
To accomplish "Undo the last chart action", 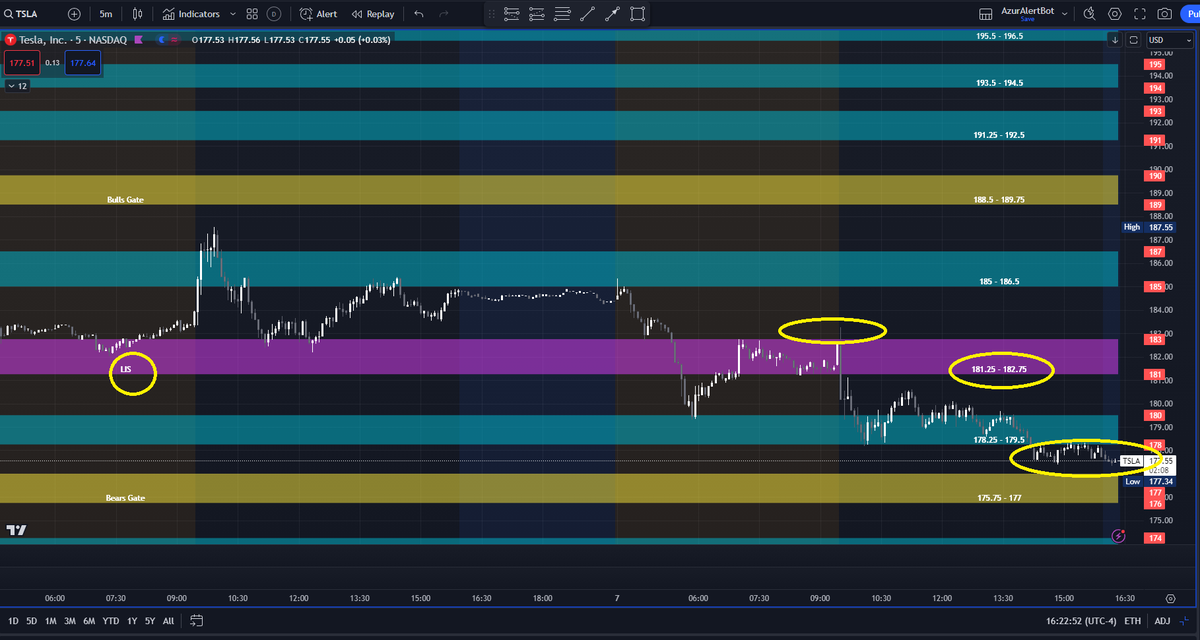I will click(x=419, y=14).
